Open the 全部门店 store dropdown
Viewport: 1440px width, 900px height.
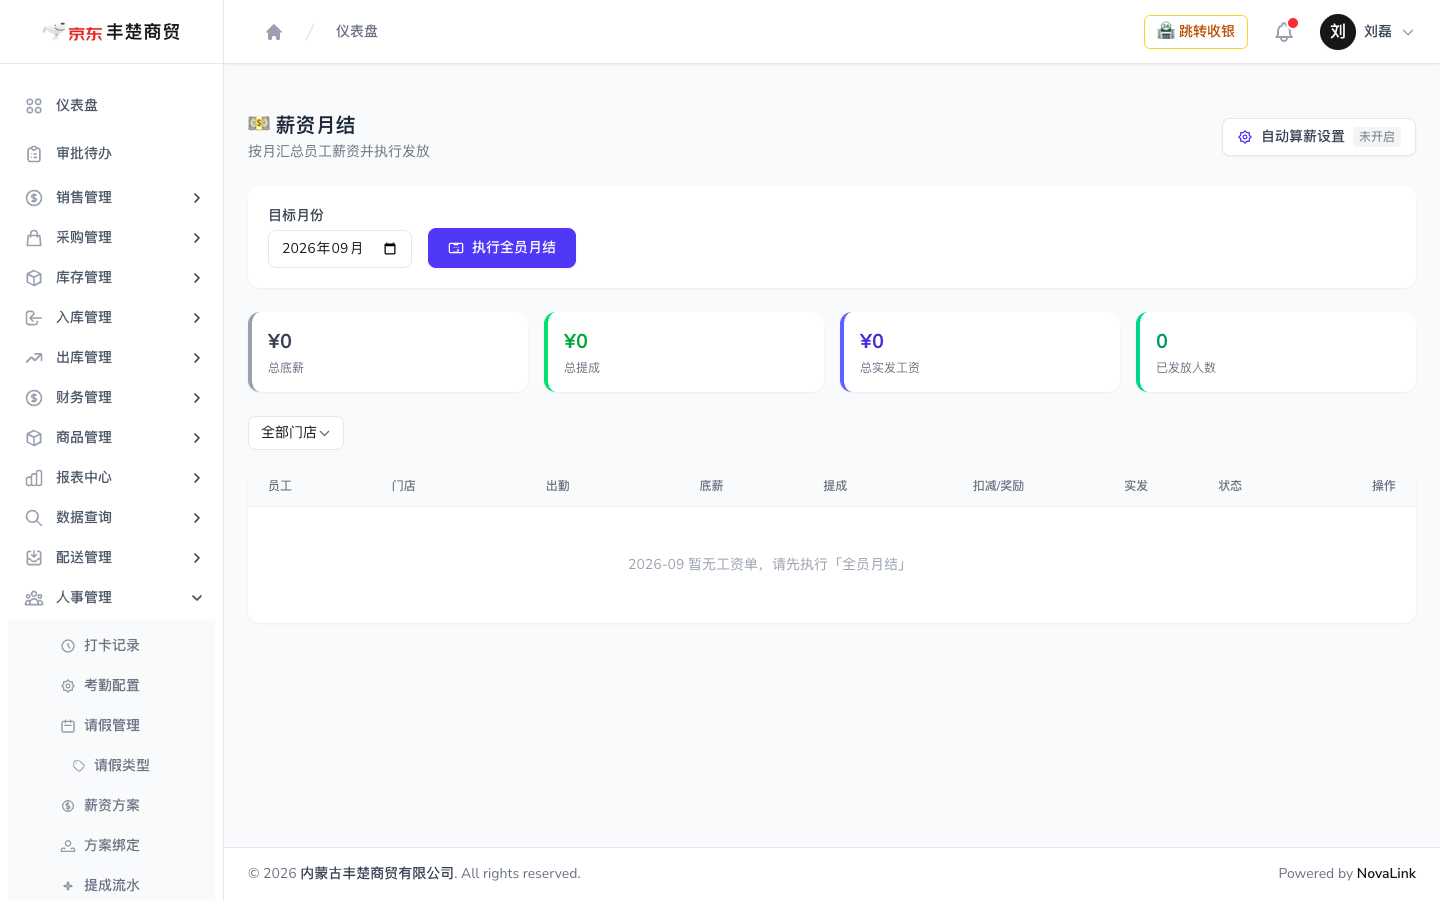(296, 433)
